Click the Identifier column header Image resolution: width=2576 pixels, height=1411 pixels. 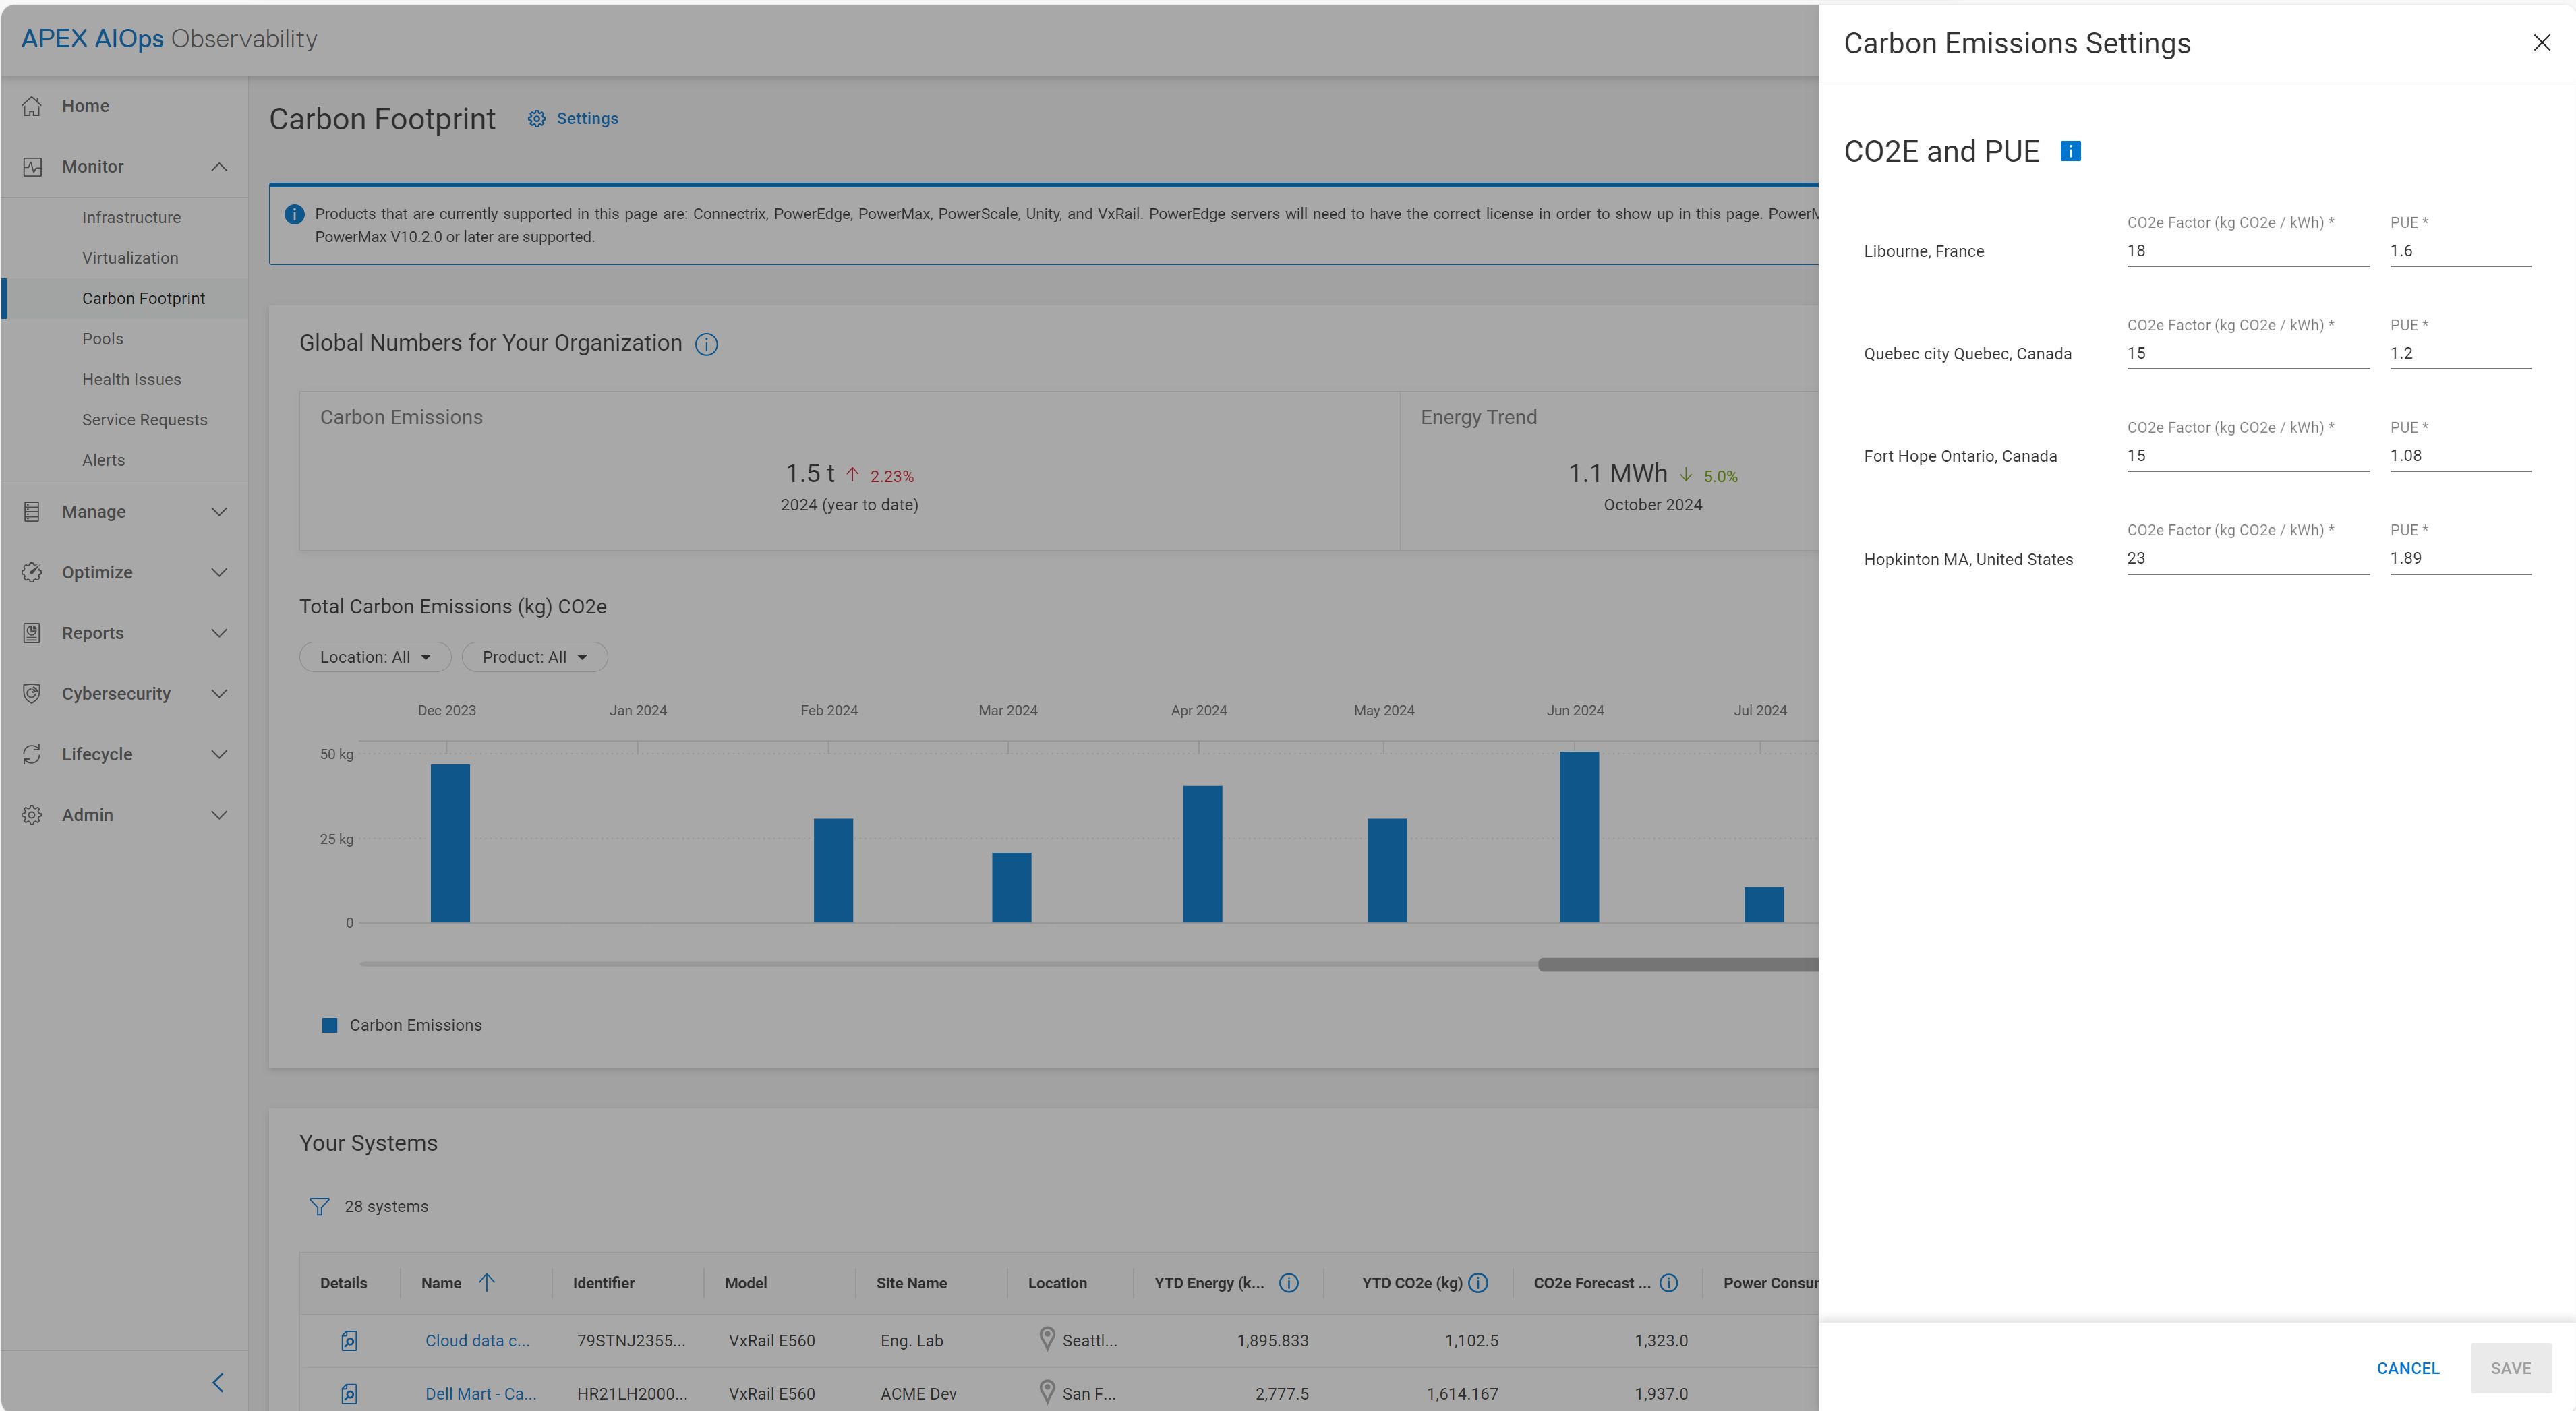[x=603, y=1283]
